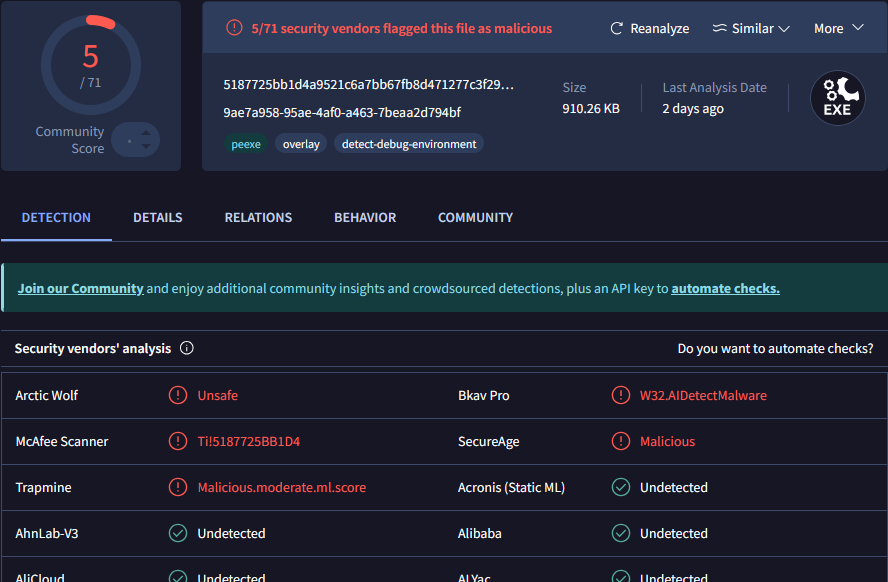This screenshot has height=582, width=888.
Task: Click the Alibaba vendor name
Action: (480, 533)
